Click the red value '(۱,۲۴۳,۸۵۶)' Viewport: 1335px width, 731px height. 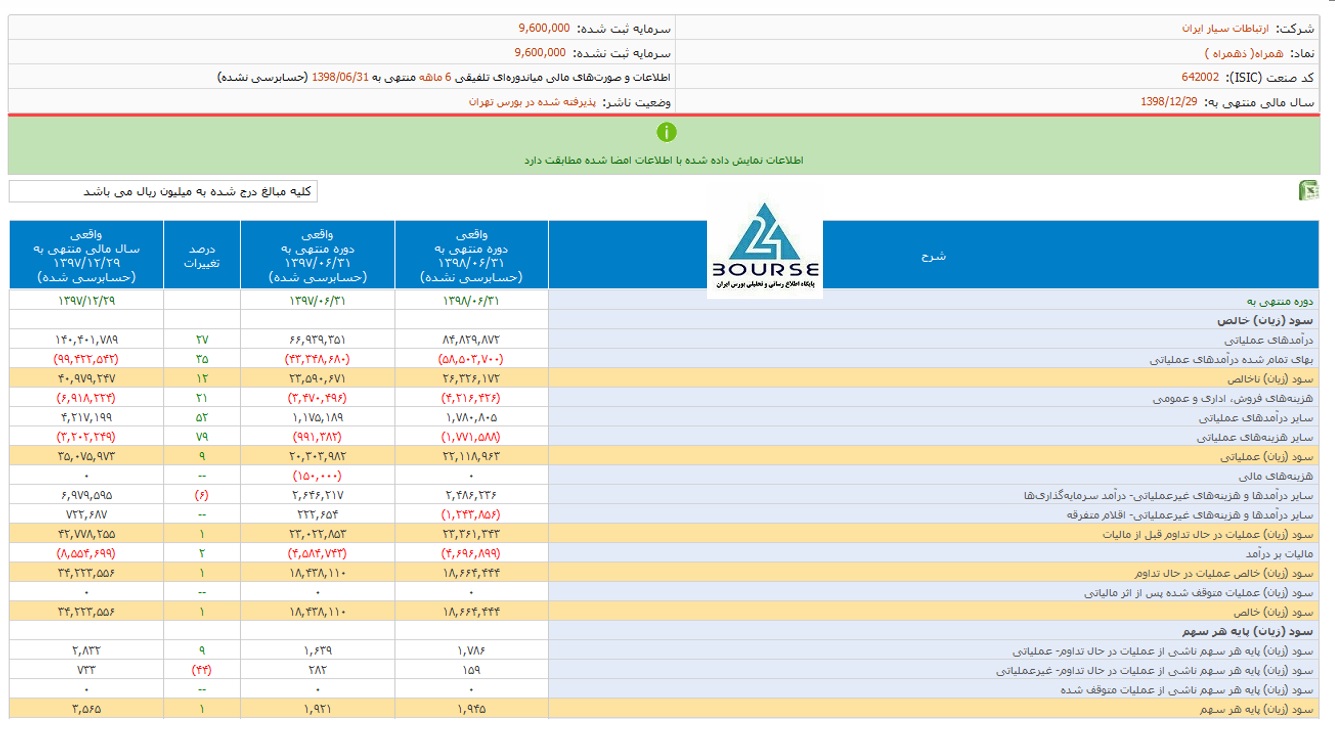471,515
